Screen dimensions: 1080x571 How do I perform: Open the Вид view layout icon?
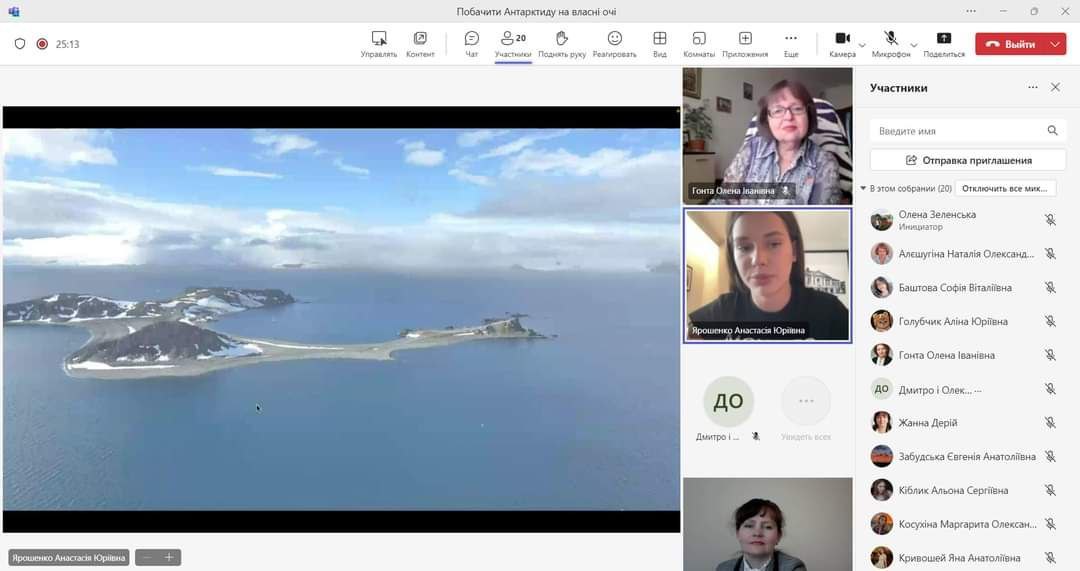(660, 39)
